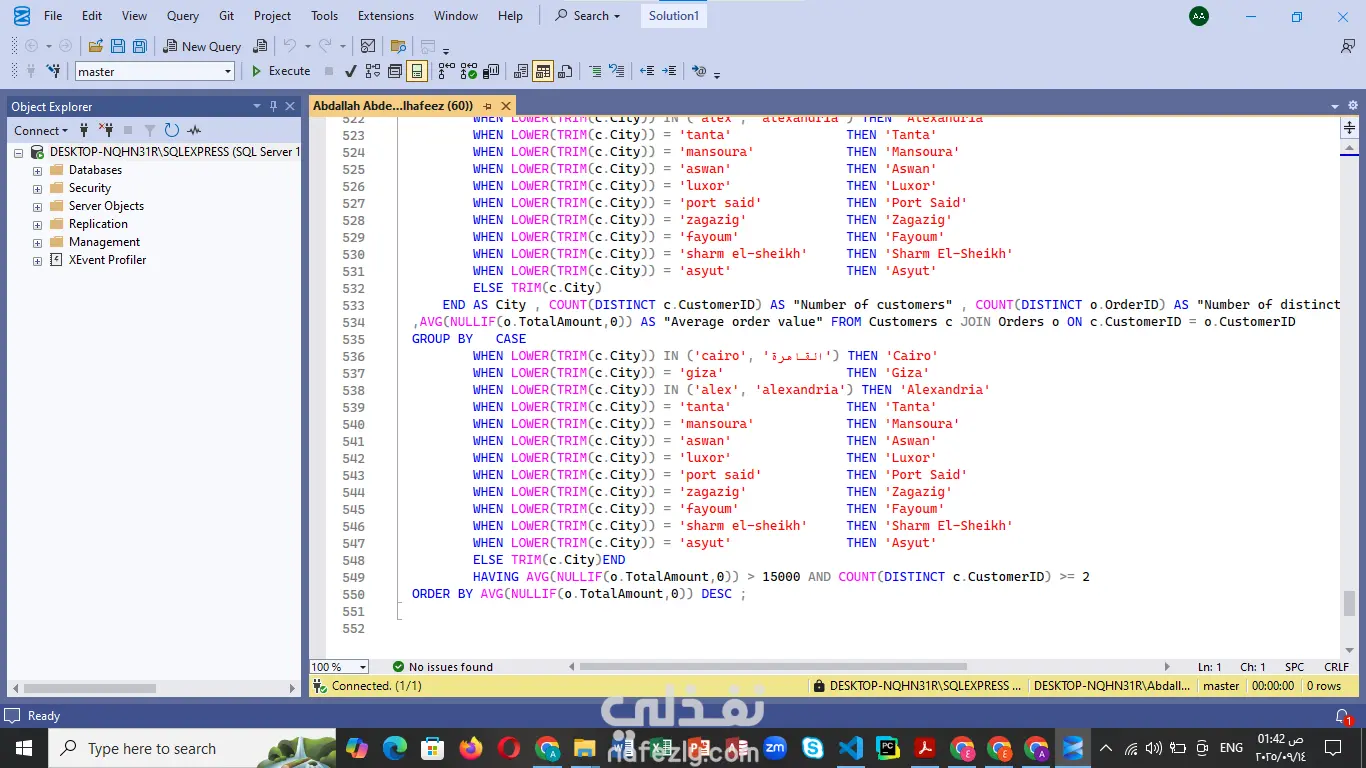Image resolution: width=1366 pixels, height=768 pixels.
Task: Open the Tools menu
Action: (x=324, y=16)
